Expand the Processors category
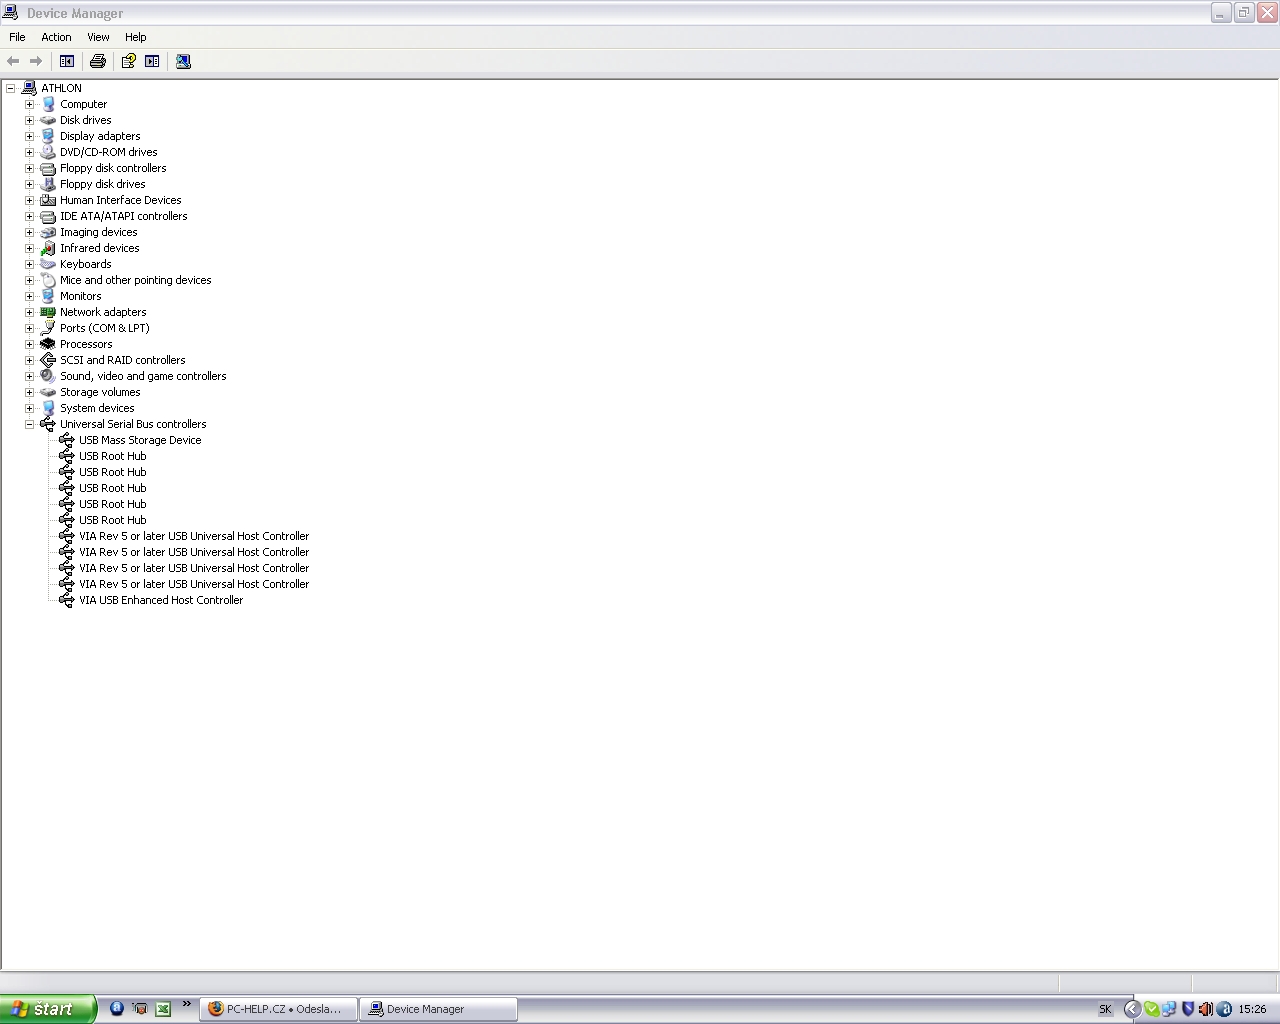 (30, 344)
